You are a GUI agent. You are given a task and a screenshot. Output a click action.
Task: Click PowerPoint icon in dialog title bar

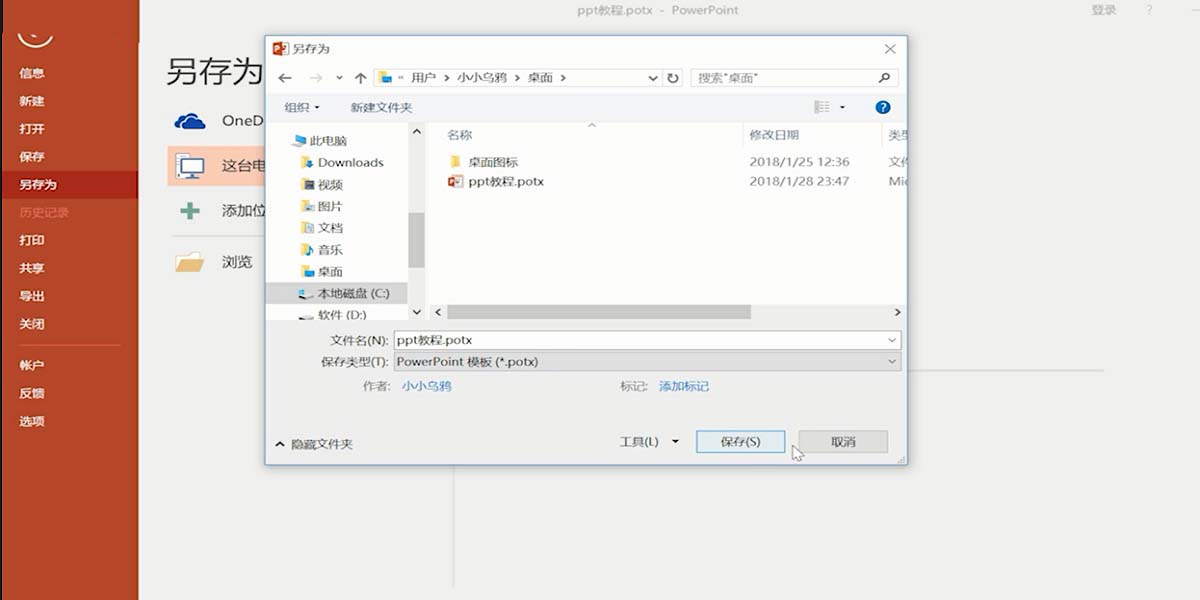[x=280, y=48]
